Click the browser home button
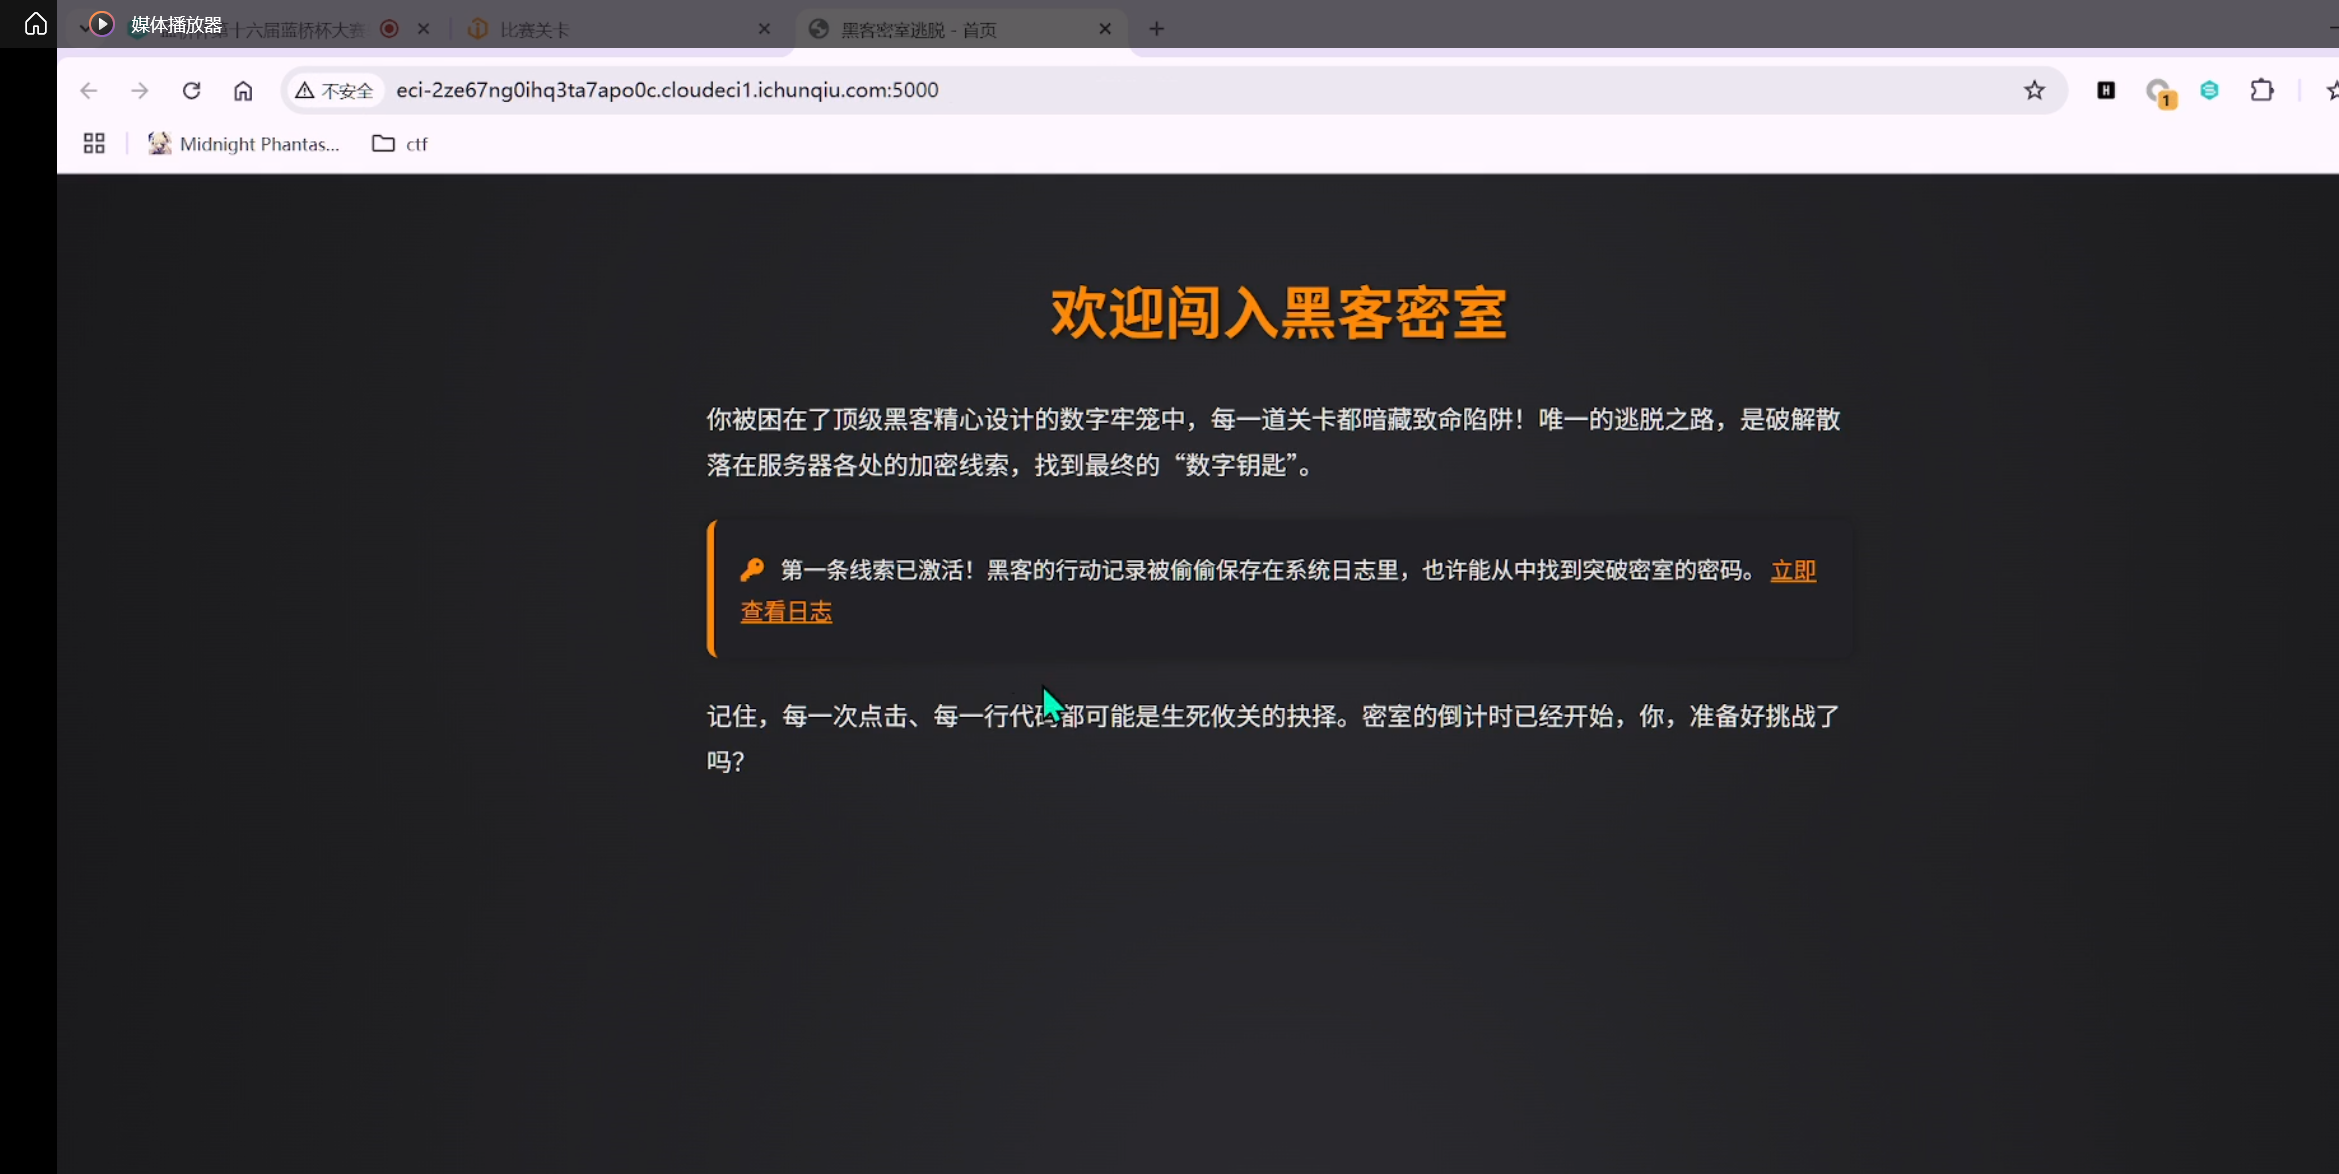Screen dimensions: 2339x1174 [x=243, y=90]
